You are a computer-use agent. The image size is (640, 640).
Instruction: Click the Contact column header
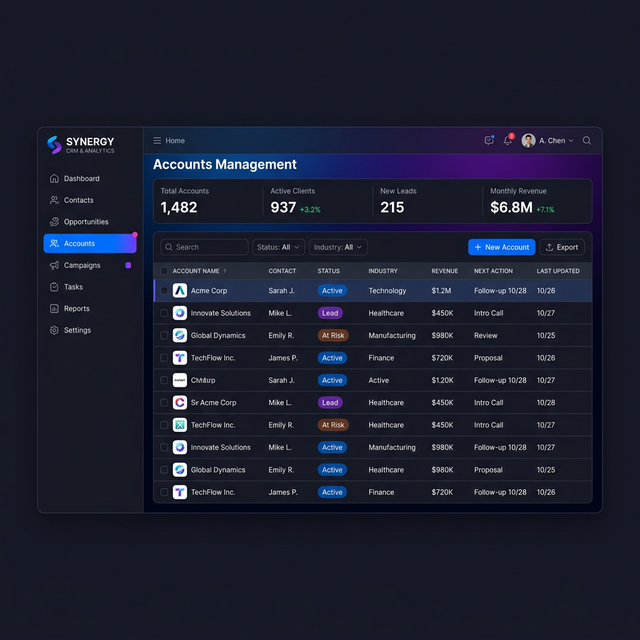point(282,271)
